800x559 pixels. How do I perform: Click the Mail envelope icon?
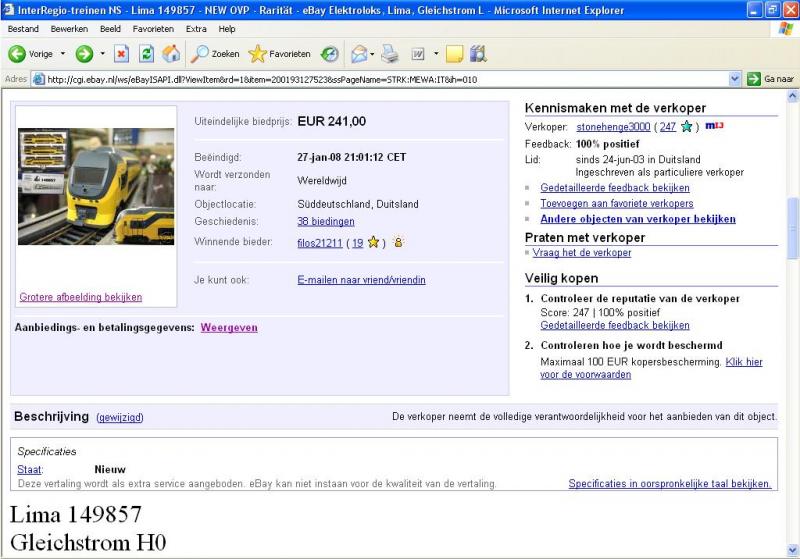pyautogui.click(x=359, y=54)
